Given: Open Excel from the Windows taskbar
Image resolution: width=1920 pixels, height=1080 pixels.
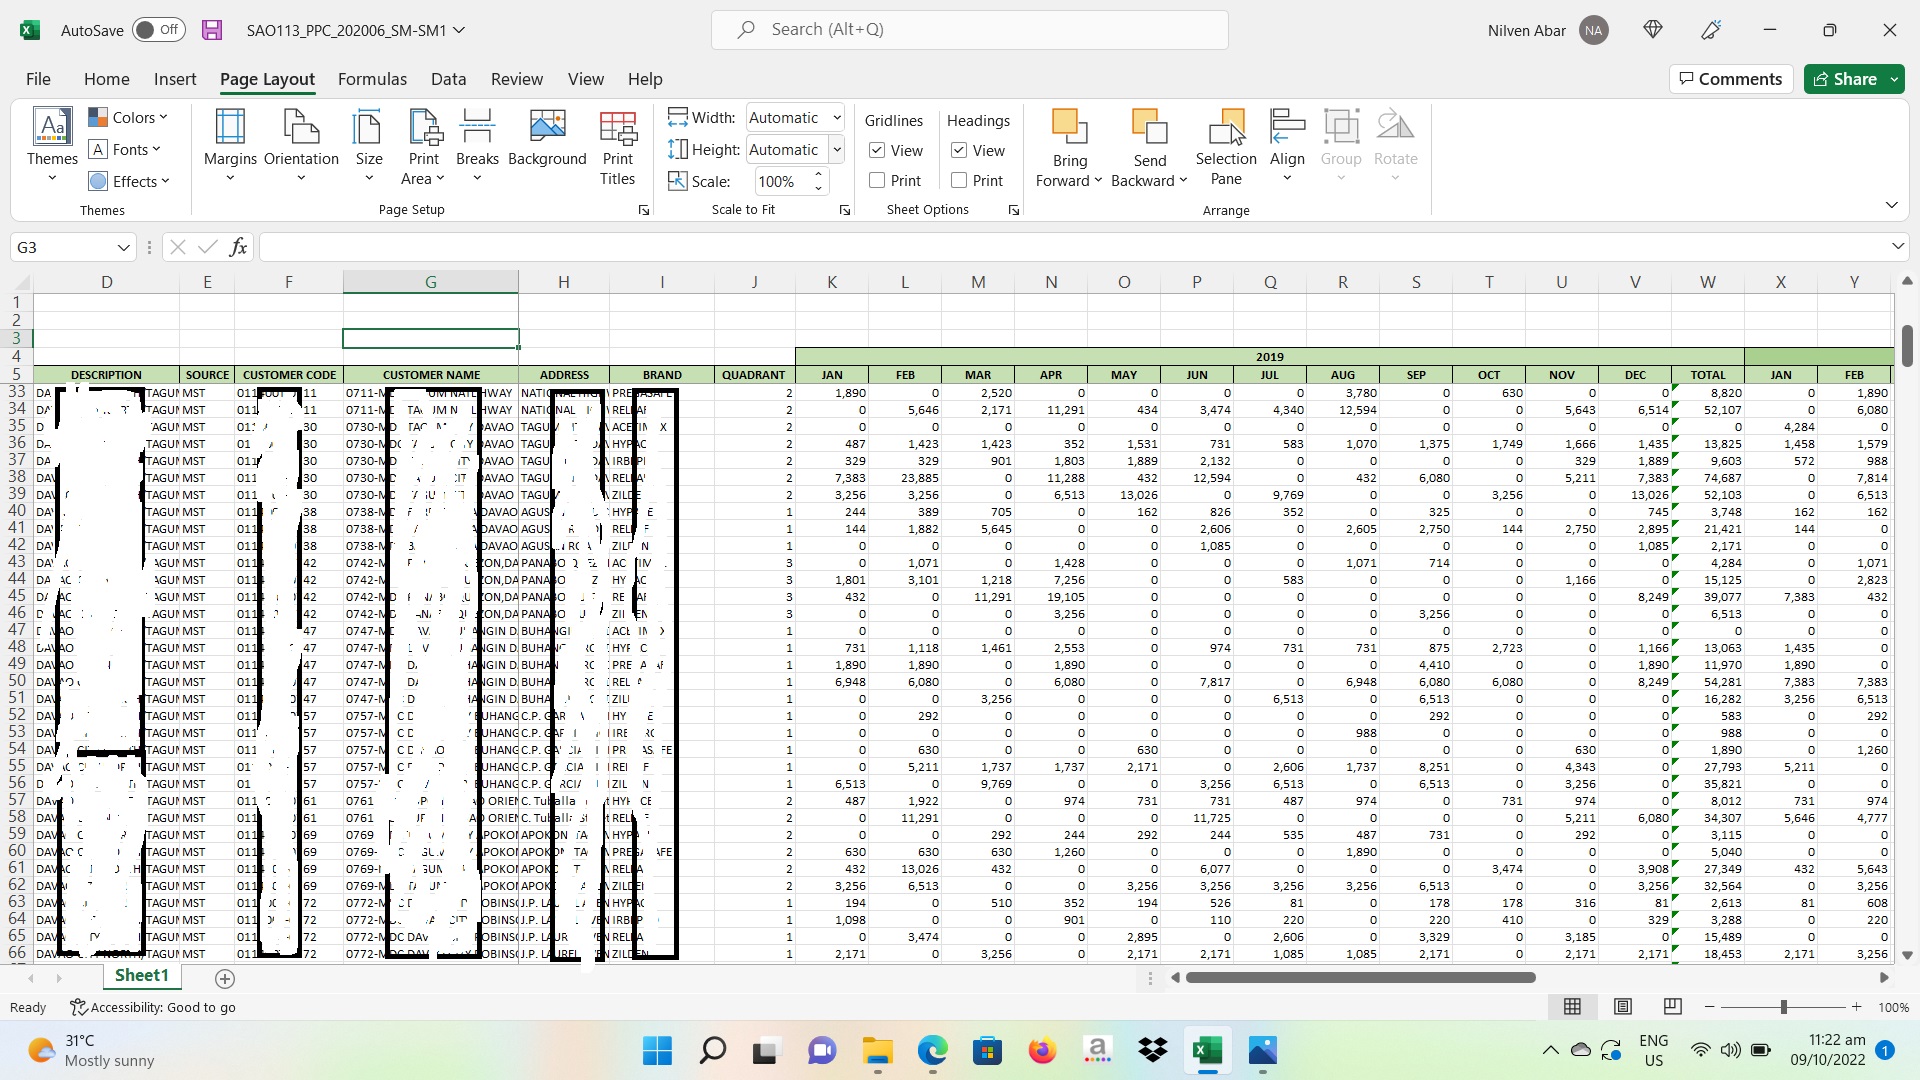Looking at the screenshot, I should pos(1207,1051).
